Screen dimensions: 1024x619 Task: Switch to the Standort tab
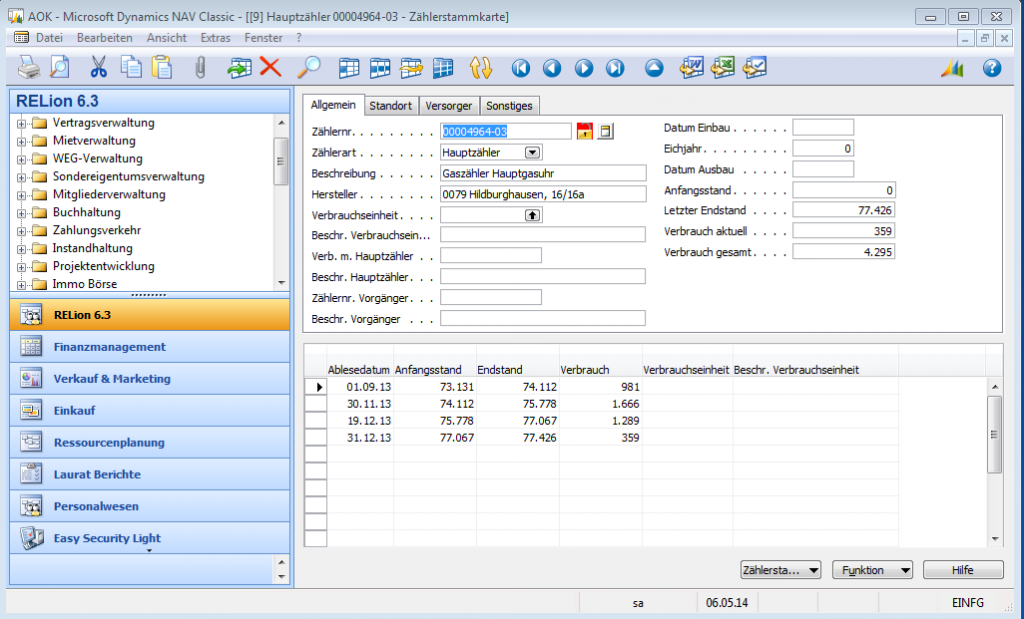391,106
